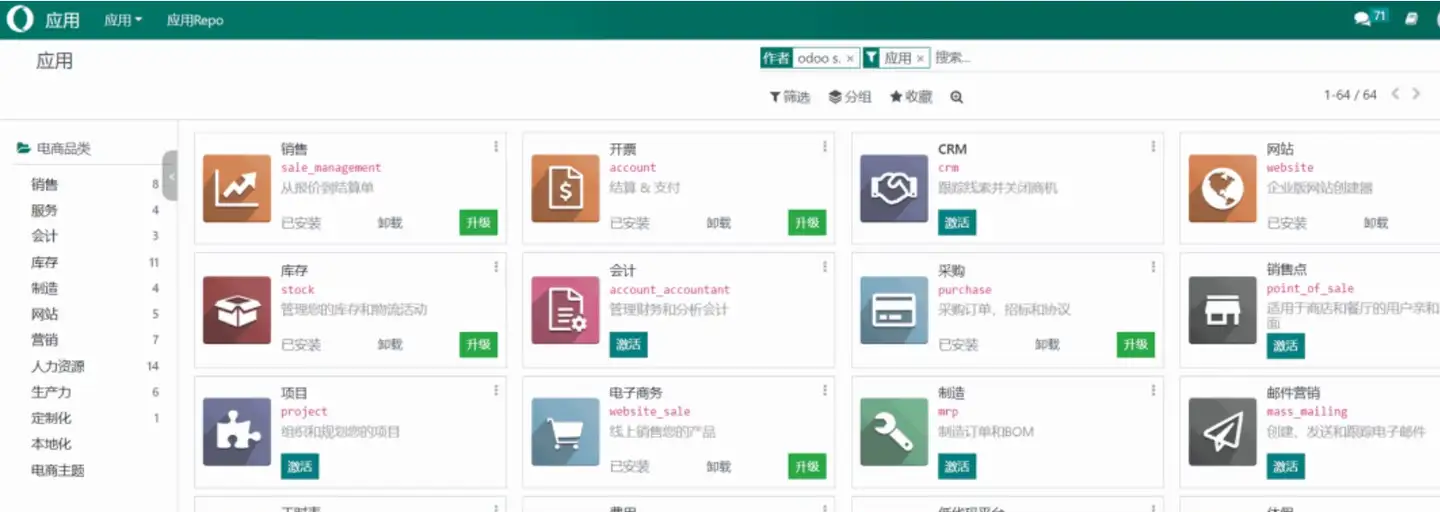
Task: Open the sale_management module chart icon
Action: [237, 188]
